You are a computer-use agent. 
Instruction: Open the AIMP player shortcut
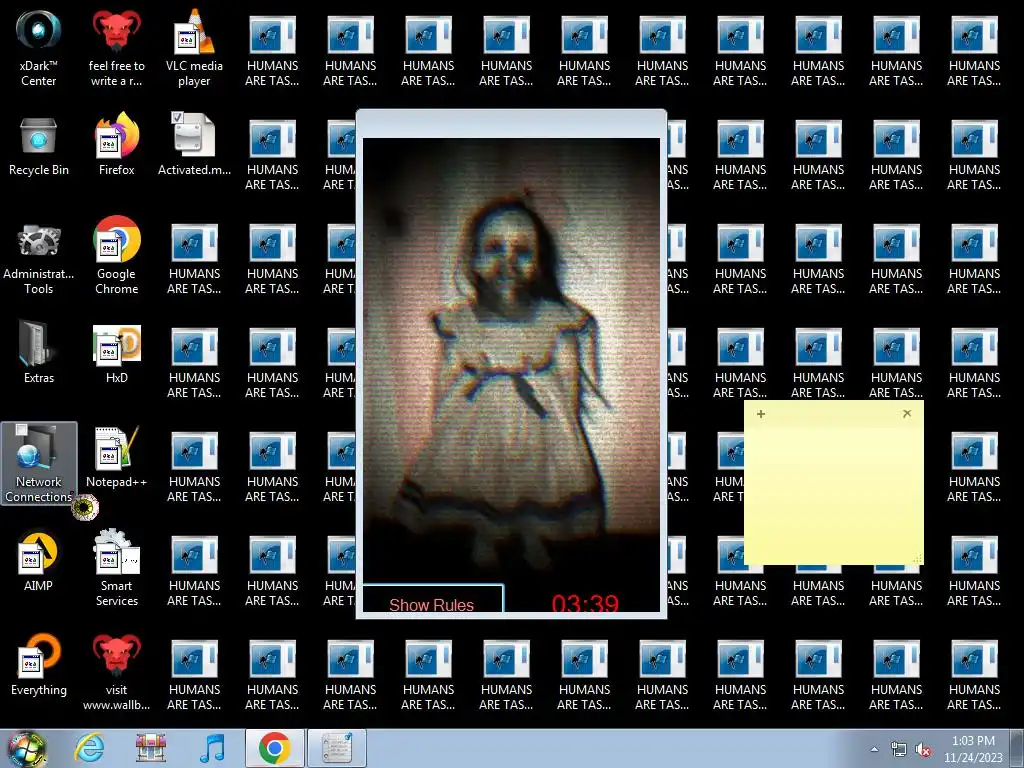39,561
